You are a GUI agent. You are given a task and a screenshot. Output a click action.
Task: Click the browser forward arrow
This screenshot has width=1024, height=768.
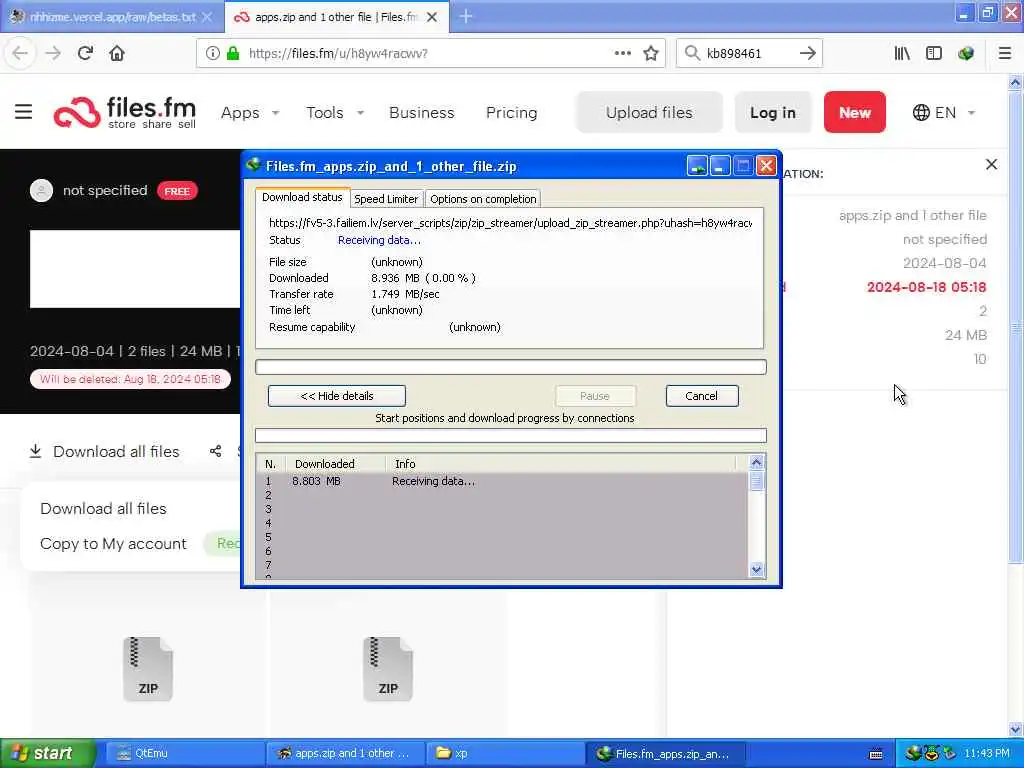(53, 53)
